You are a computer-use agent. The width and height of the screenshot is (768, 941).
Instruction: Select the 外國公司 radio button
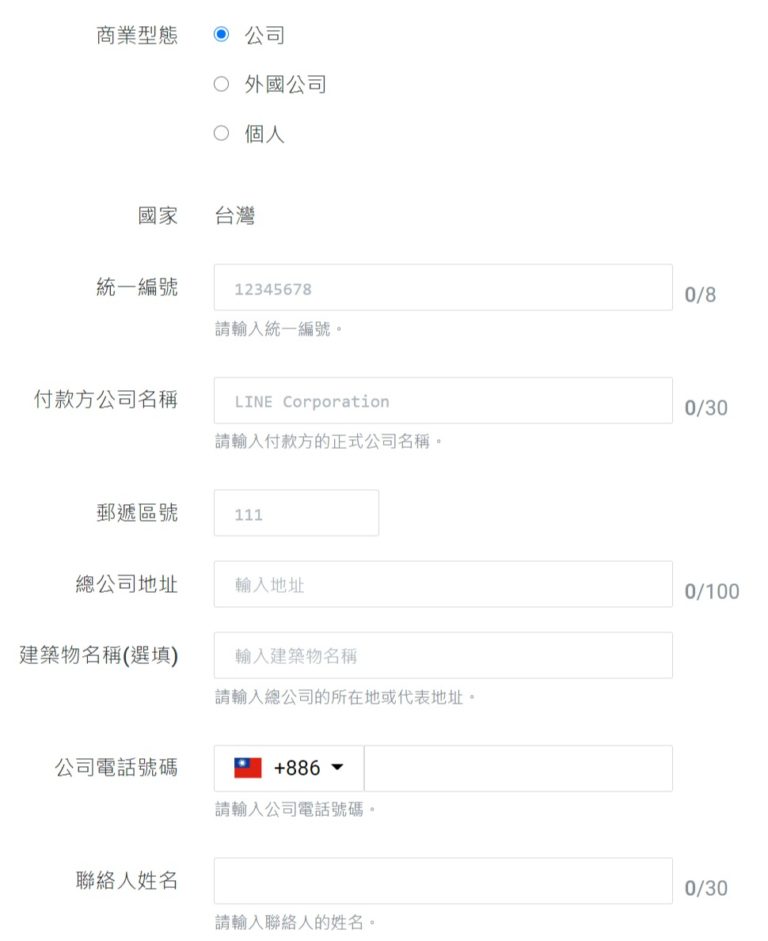[221, 84]
